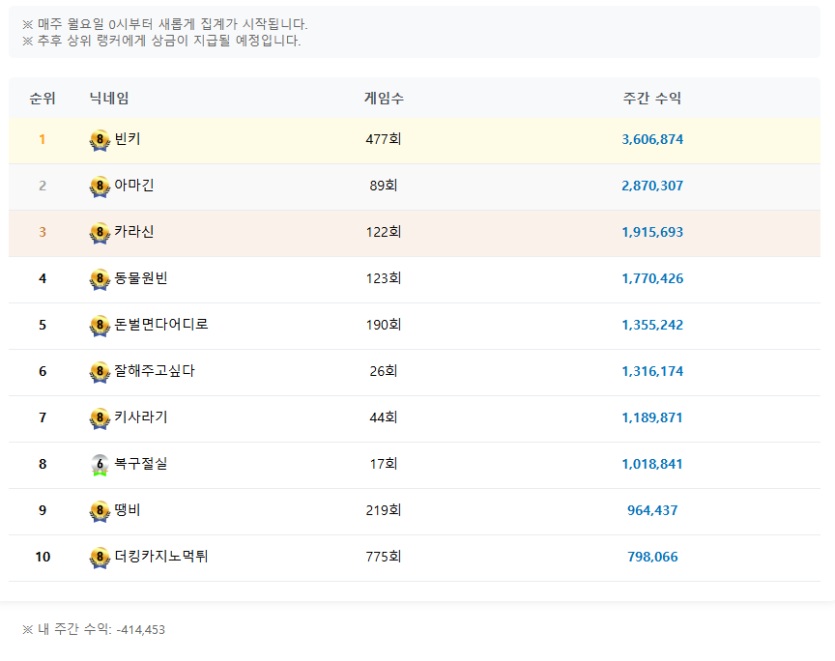Viewport: 835px width, 661px height.
Task: Click the game count 219회
Action: [x=383, y=510]
